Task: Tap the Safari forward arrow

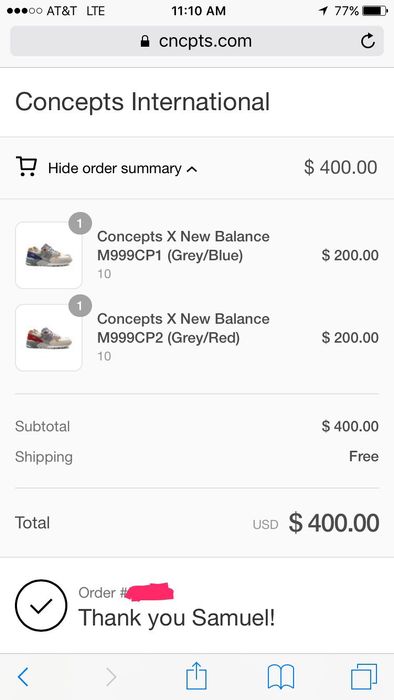Action: (x=111, y=677)
